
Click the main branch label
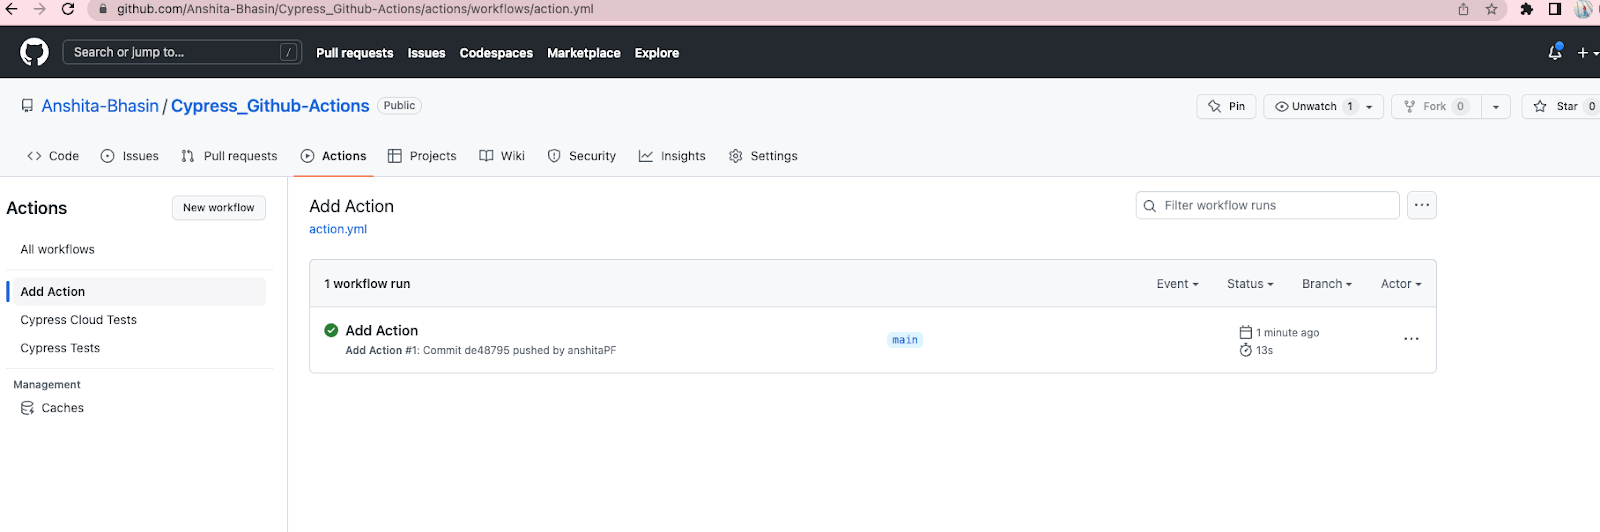pos(905,340)
